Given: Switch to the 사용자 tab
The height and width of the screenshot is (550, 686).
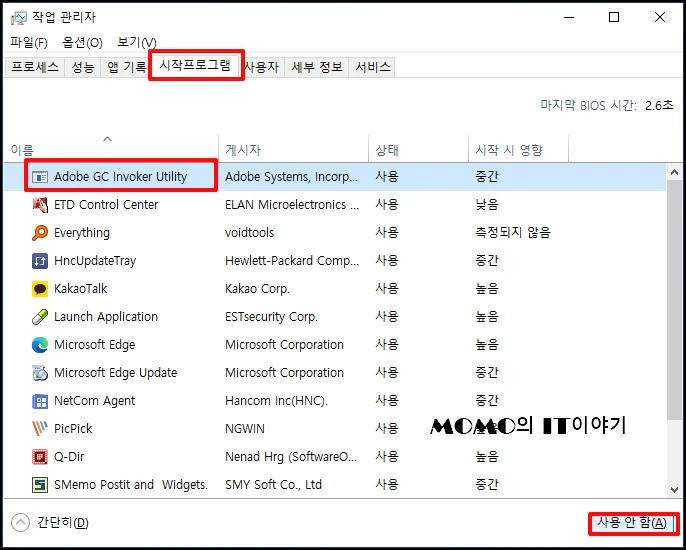Looking at the screenshot, I should (261, 67).
